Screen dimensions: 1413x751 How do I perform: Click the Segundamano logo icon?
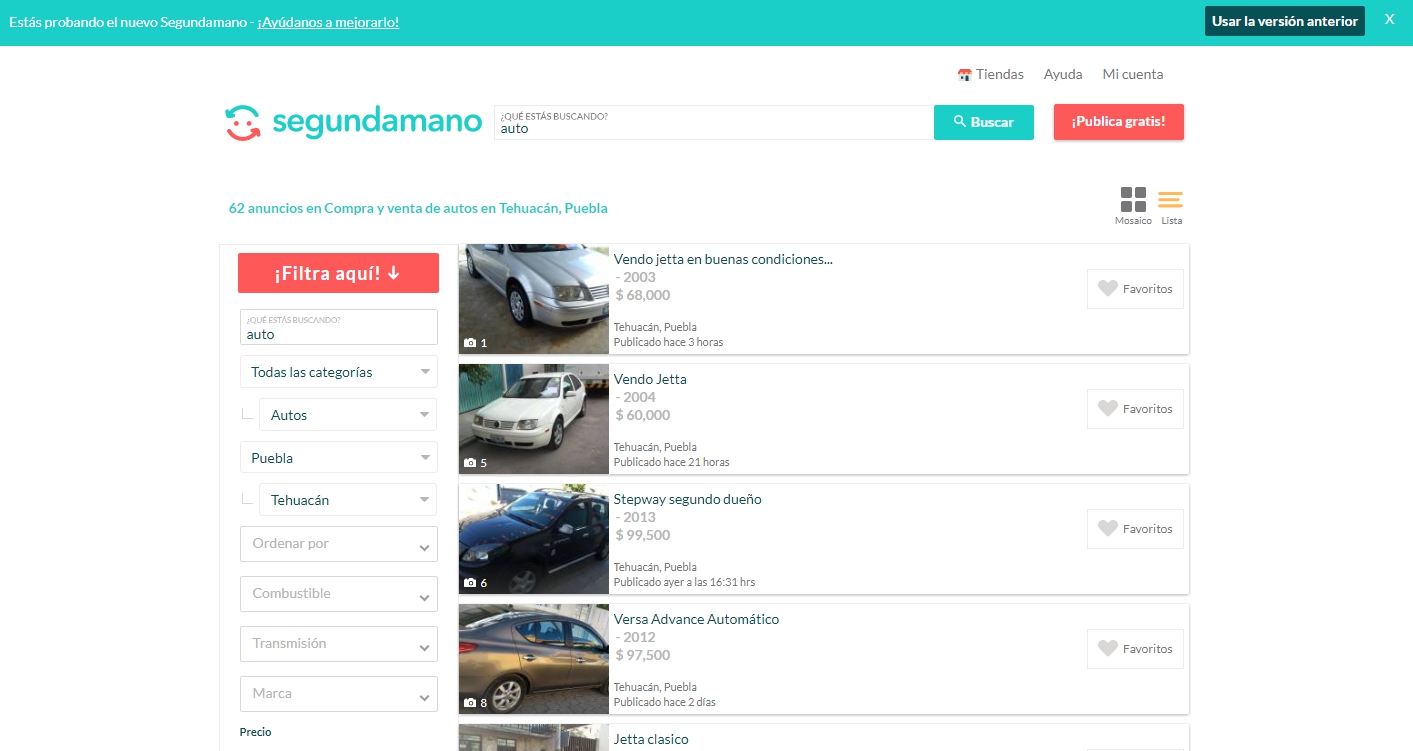click(243, 123)
